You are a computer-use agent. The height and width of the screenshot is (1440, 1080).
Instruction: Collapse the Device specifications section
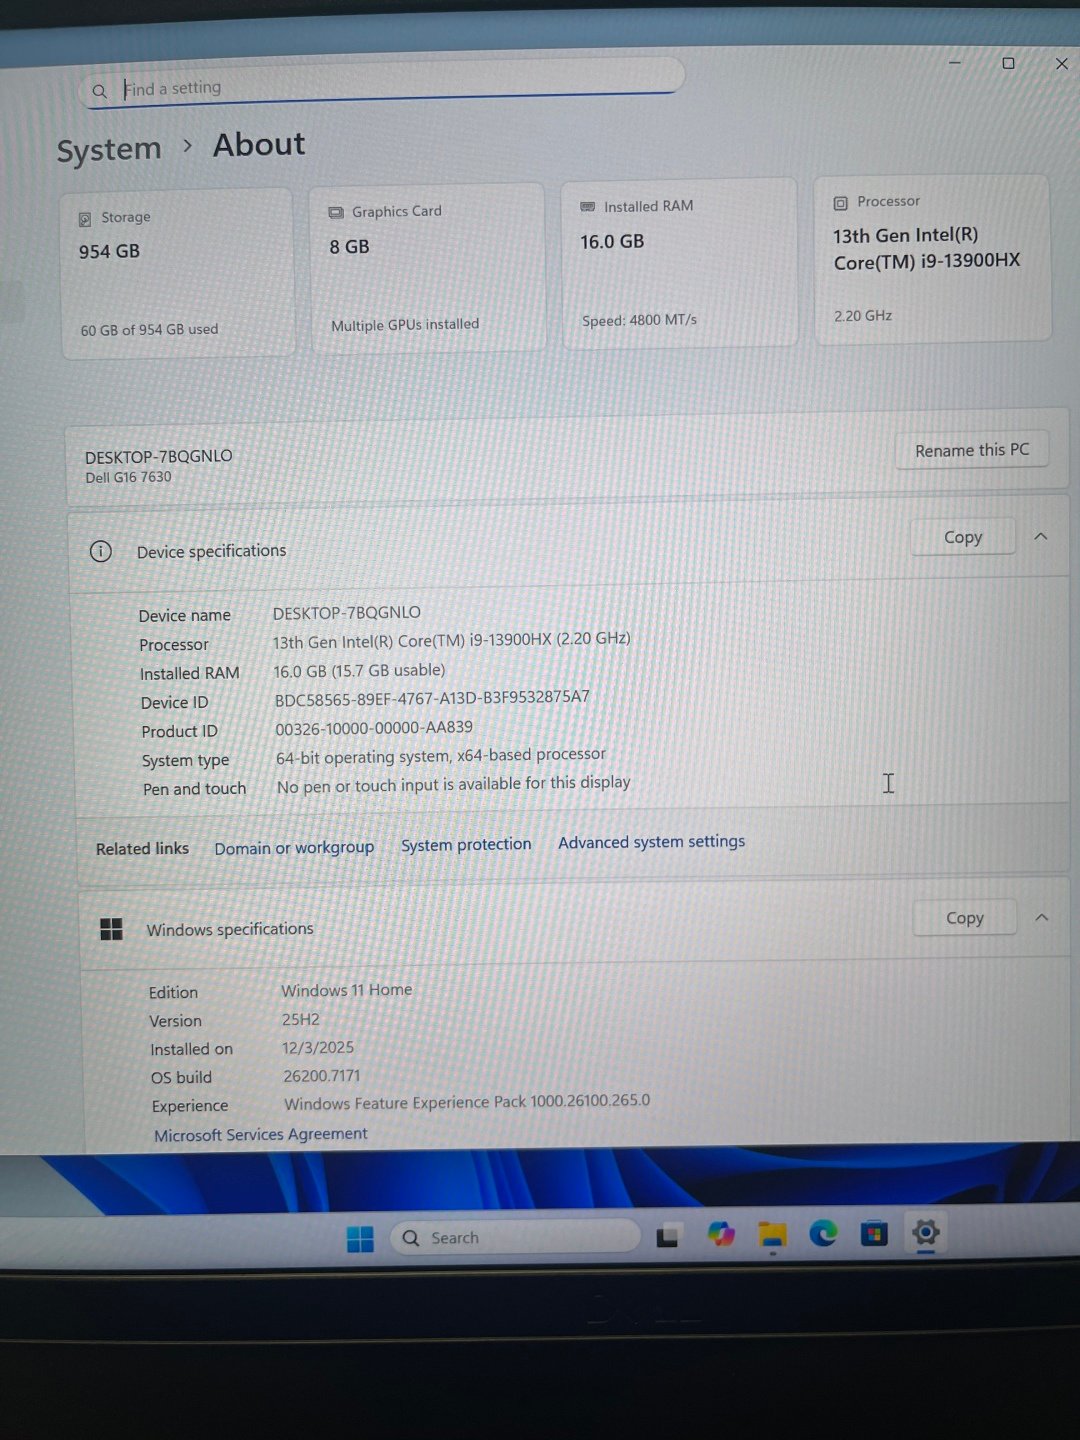(x=1041, y=536)
